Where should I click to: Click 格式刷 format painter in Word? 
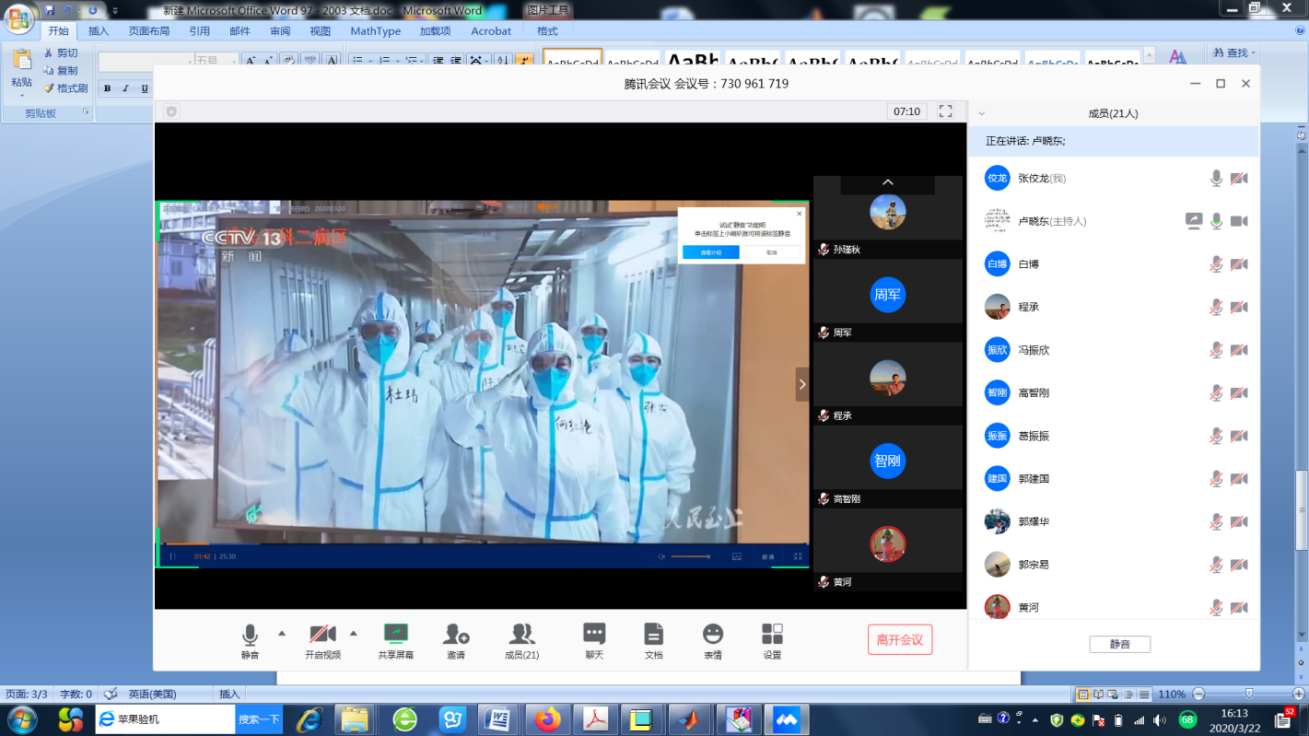point(64,88)
